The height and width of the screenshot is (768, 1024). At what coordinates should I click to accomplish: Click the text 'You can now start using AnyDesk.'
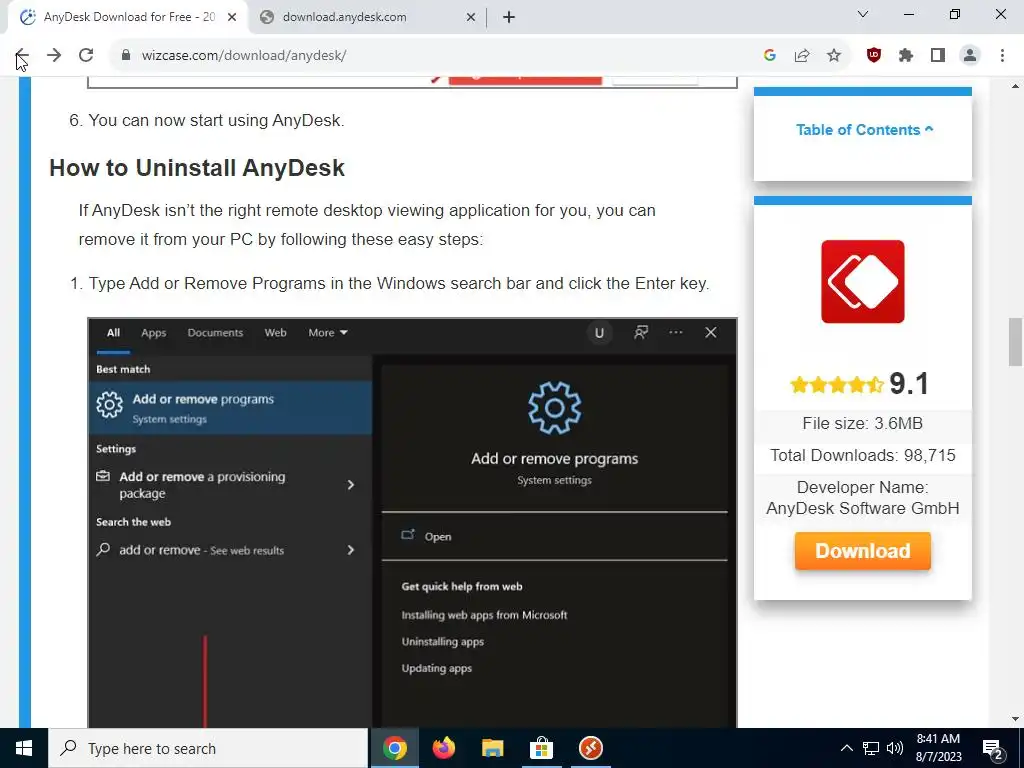216,120
